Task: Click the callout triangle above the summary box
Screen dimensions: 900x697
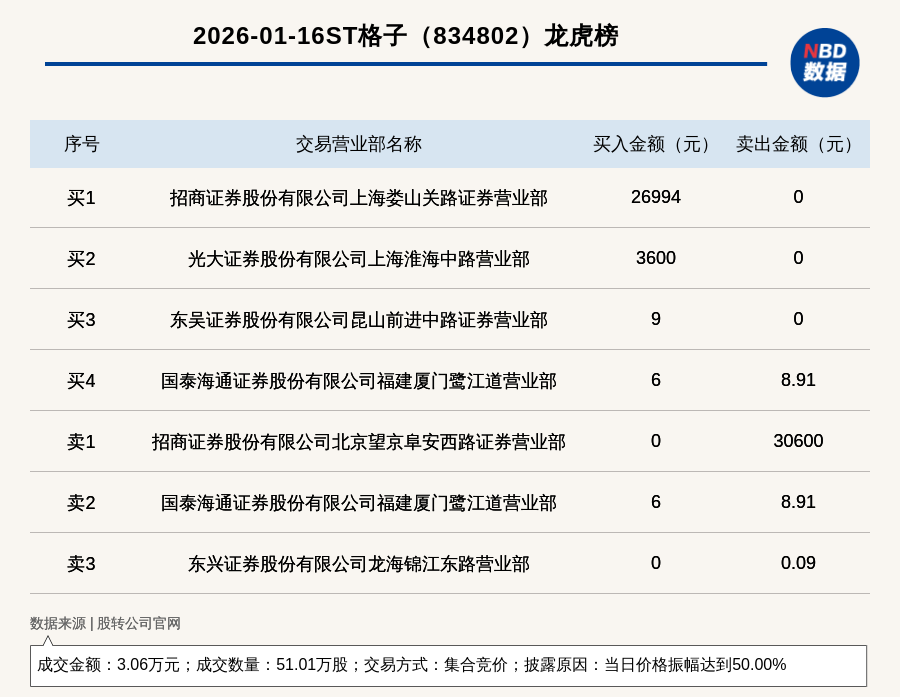Action: pyautogui.click(x=47, y=640)
